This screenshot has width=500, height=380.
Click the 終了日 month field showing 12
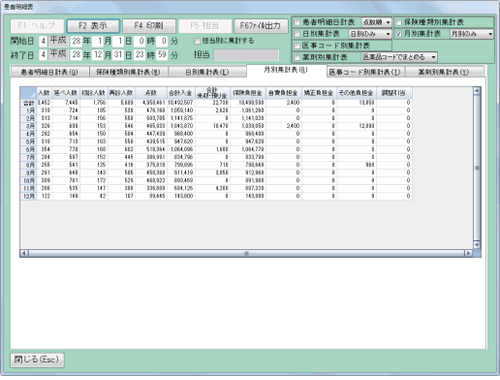coord(98,55)
